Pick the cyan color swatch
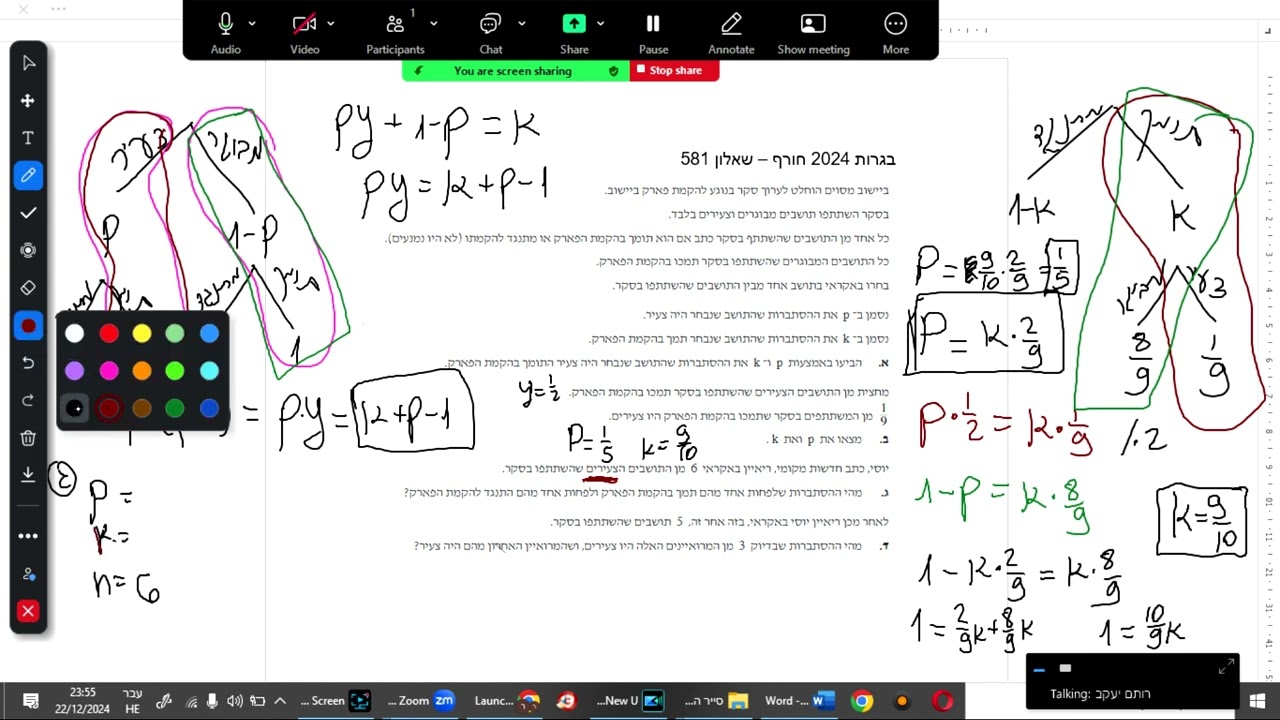The image size is (1280, 720). coord(209,371)
